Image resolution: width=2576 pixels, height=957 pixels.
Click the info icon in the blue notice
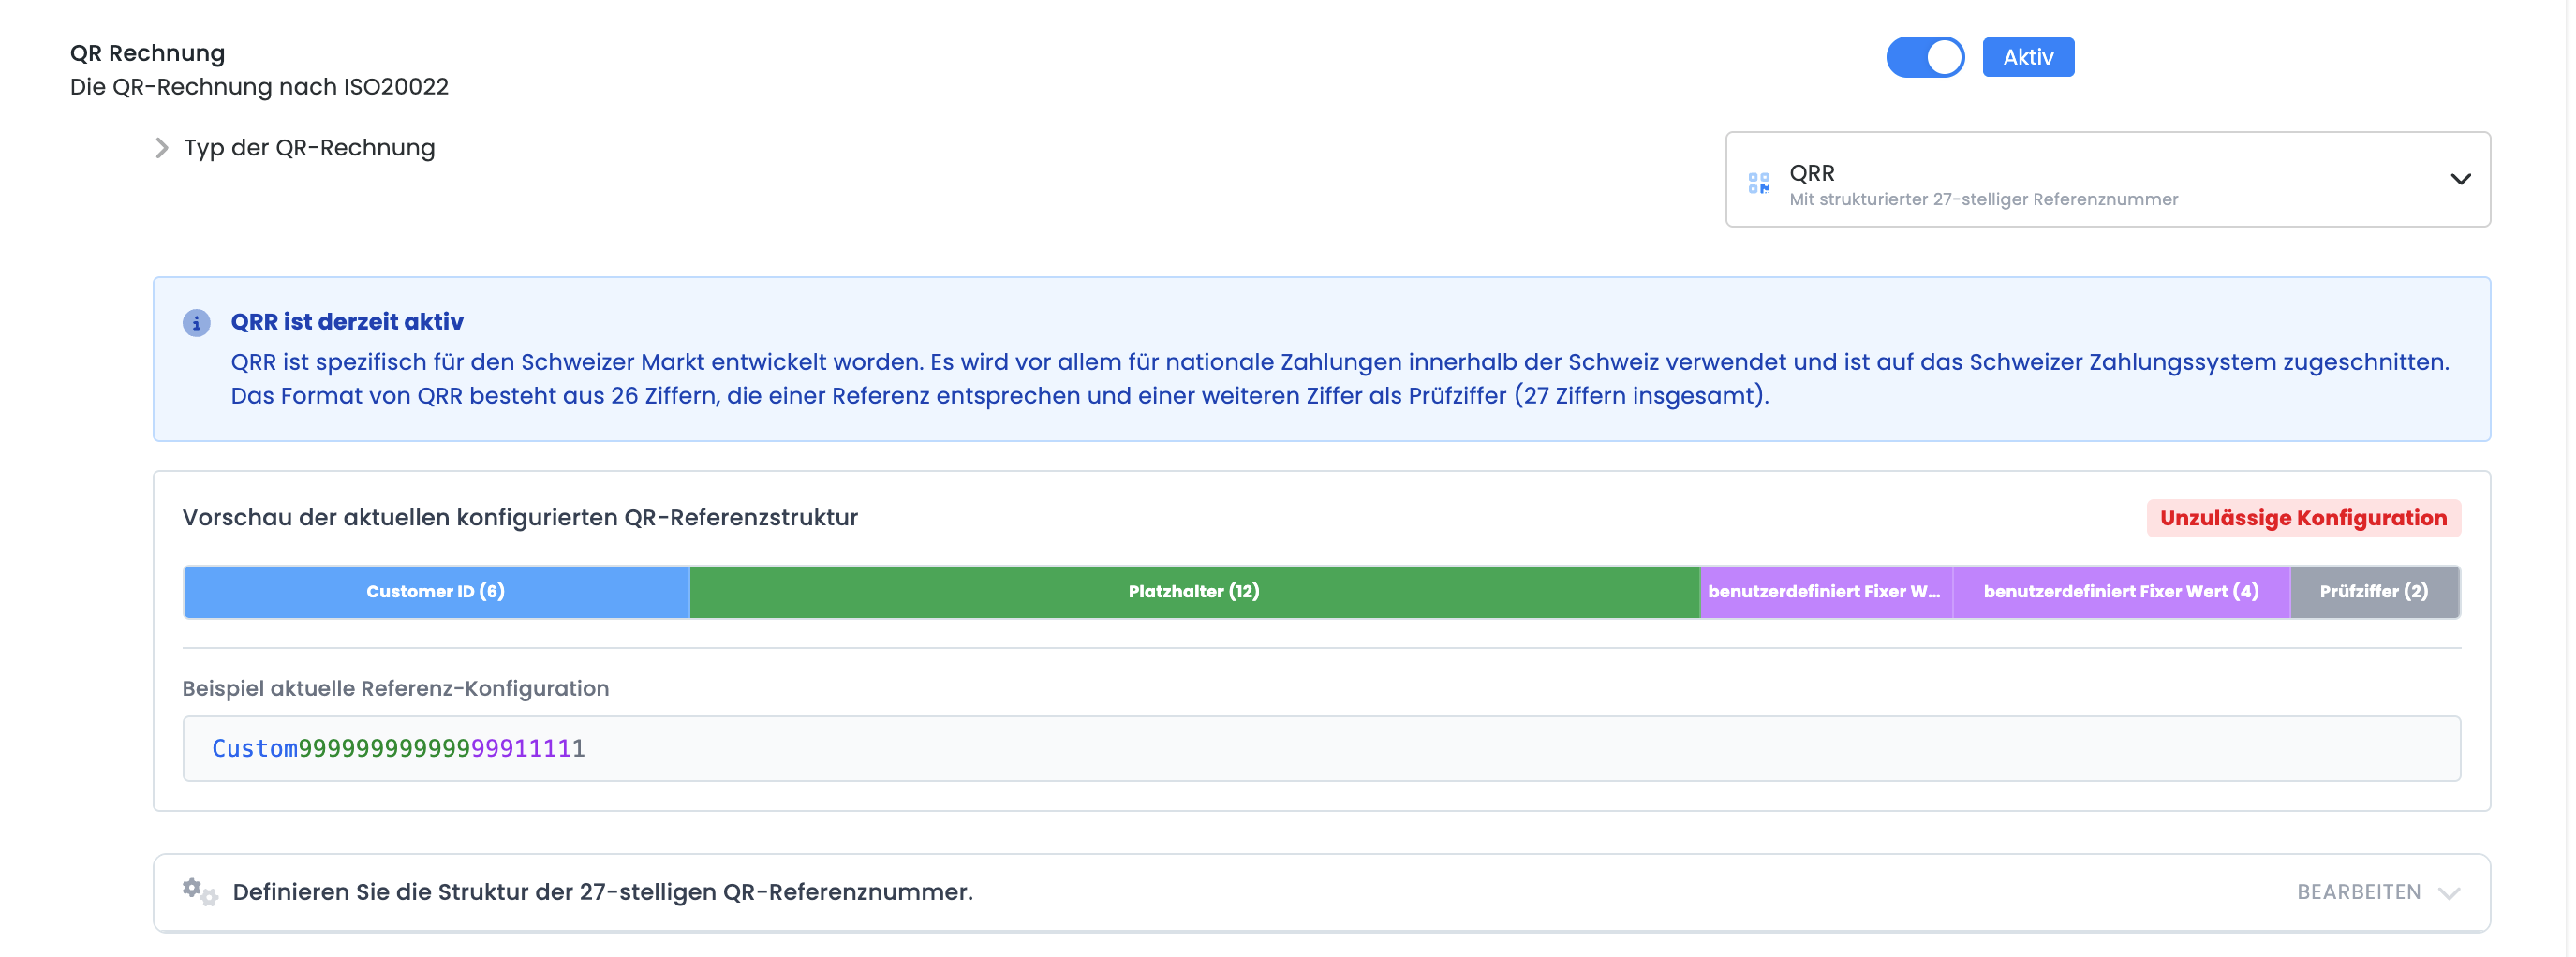tap(196, 323)
